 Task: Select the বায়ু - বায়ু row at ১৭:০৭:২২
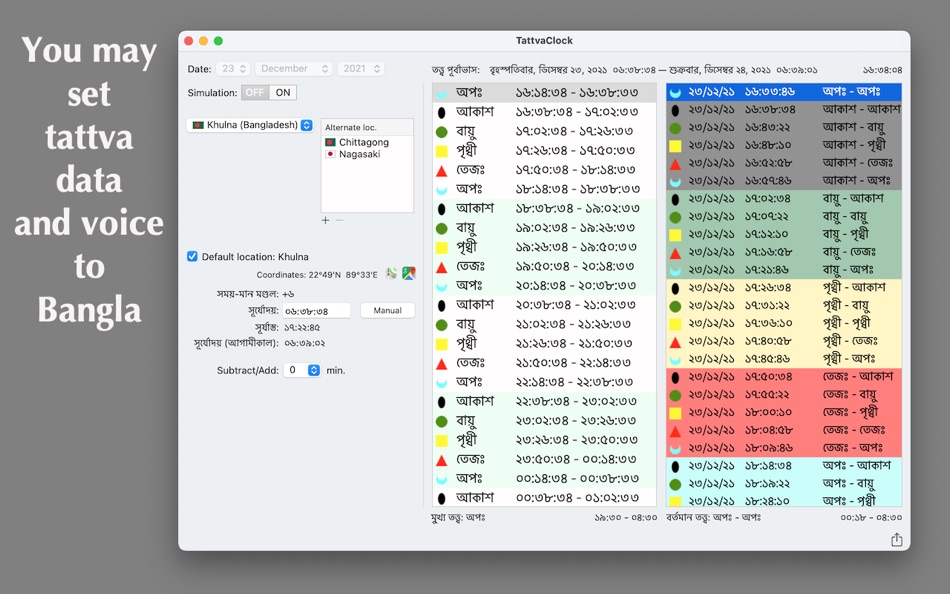(x=784, y=217)
